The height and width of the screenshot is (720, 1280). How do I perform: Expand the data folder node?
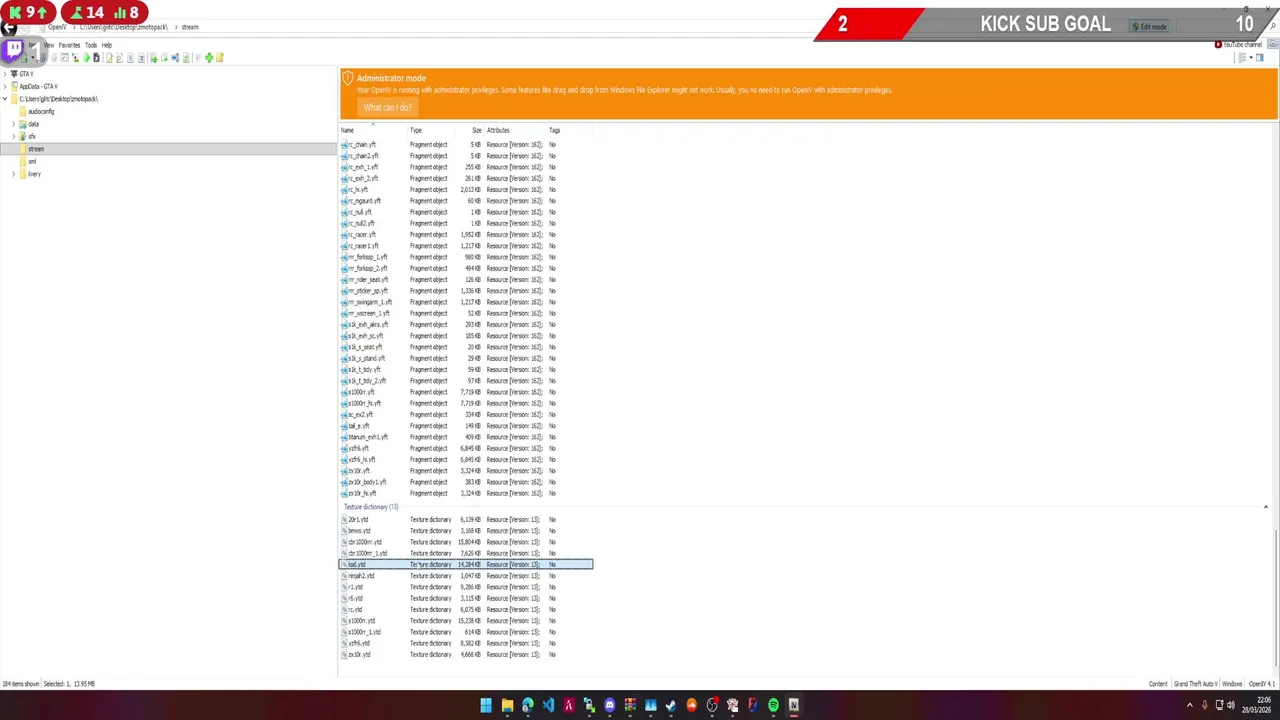pos(13,124)
